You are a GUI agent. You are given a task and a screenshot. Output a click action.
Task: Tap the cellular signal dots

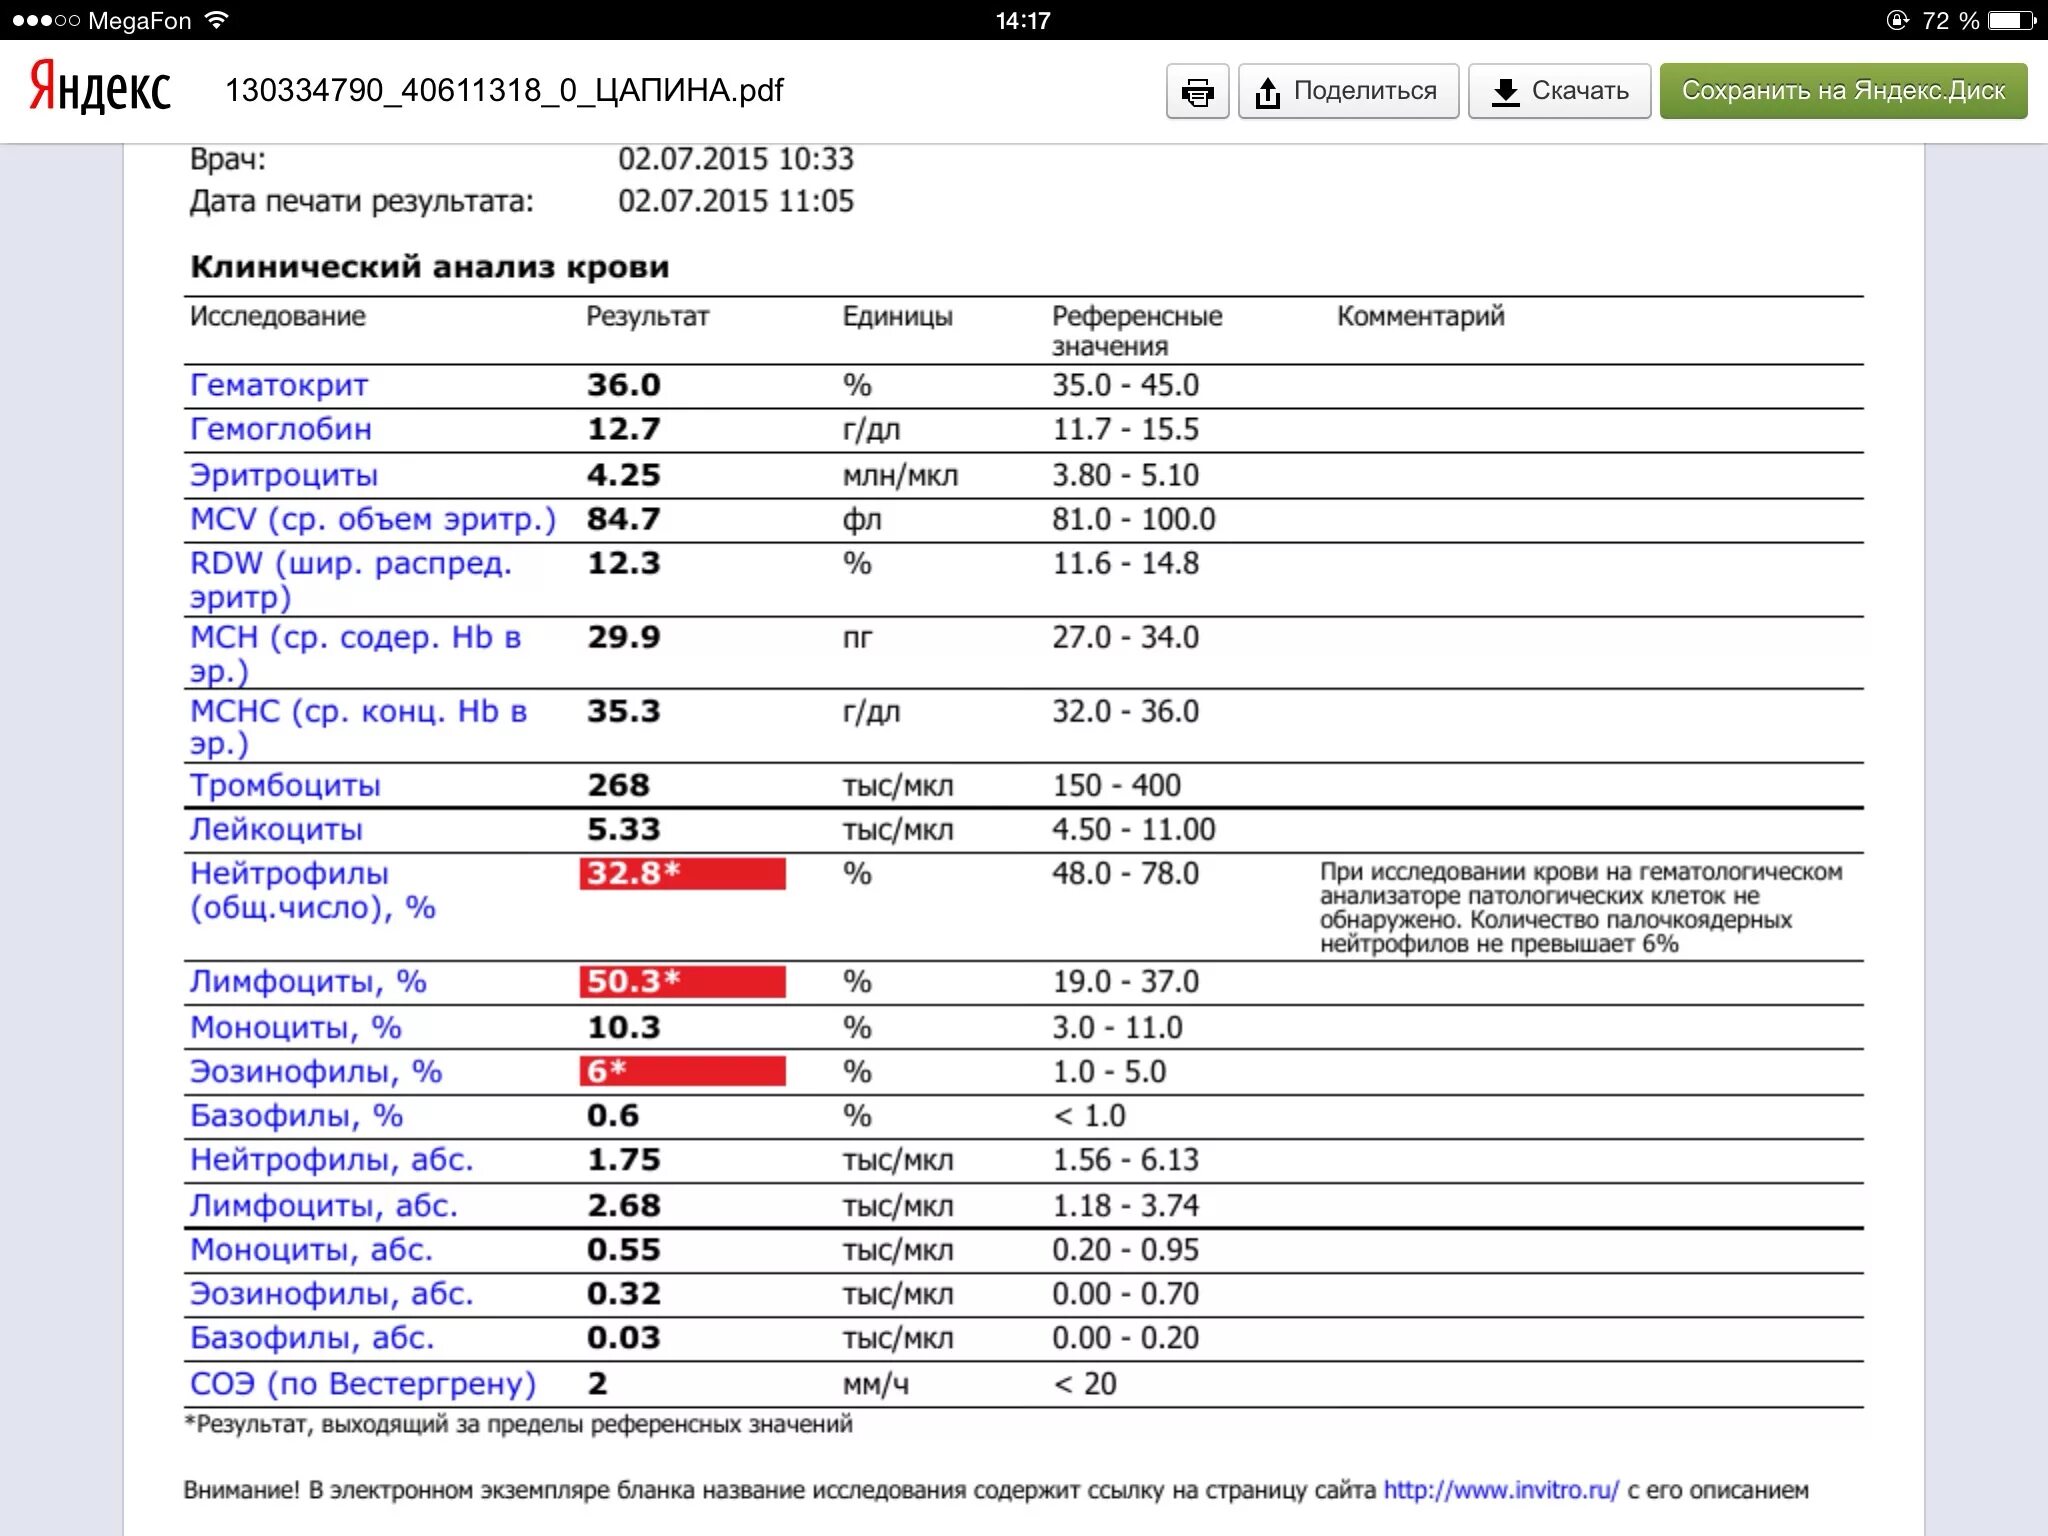(x=46, y=20)
